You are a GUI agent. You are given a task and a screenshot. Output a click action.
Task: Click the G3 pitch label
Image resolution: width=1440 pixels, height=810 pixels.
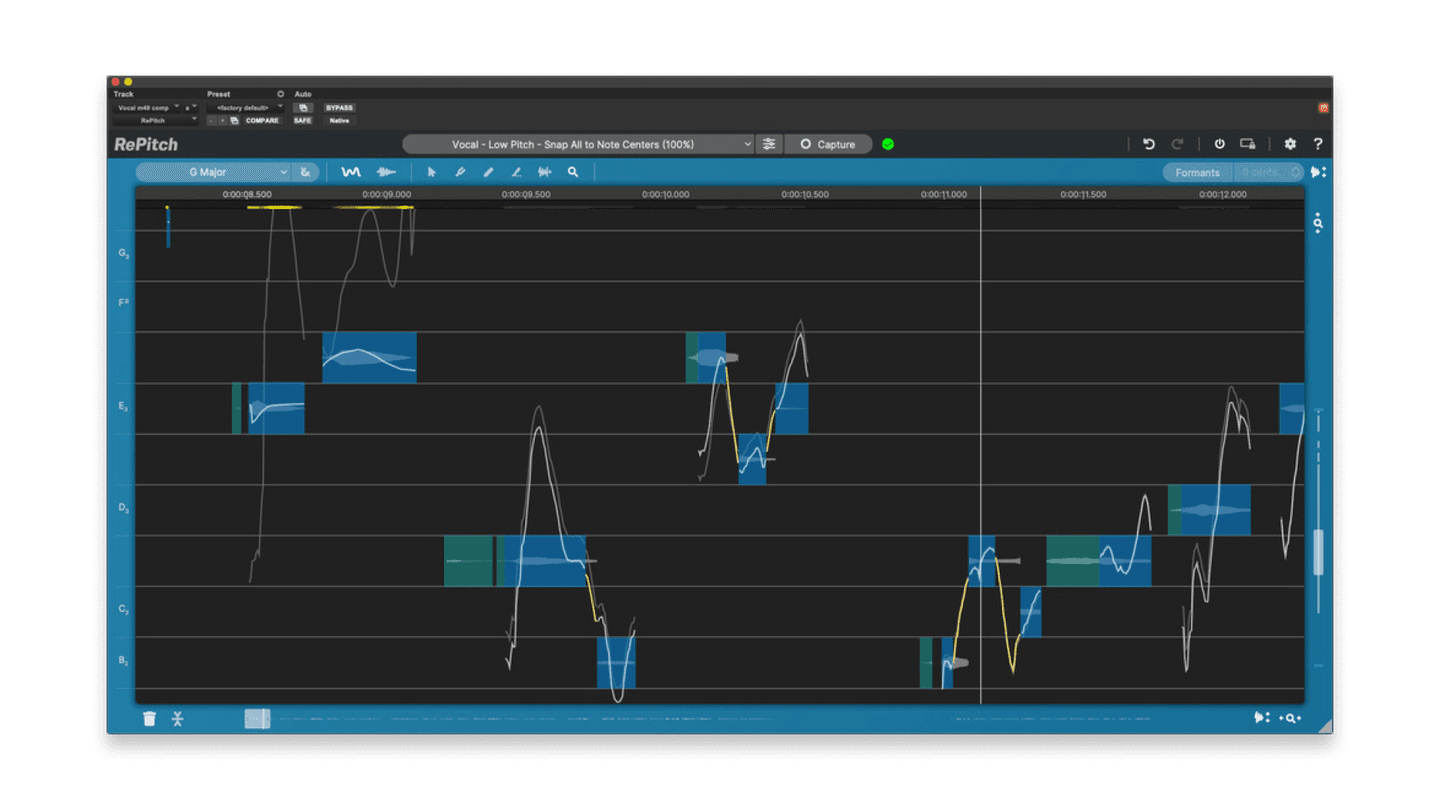(x=124, y=254)
